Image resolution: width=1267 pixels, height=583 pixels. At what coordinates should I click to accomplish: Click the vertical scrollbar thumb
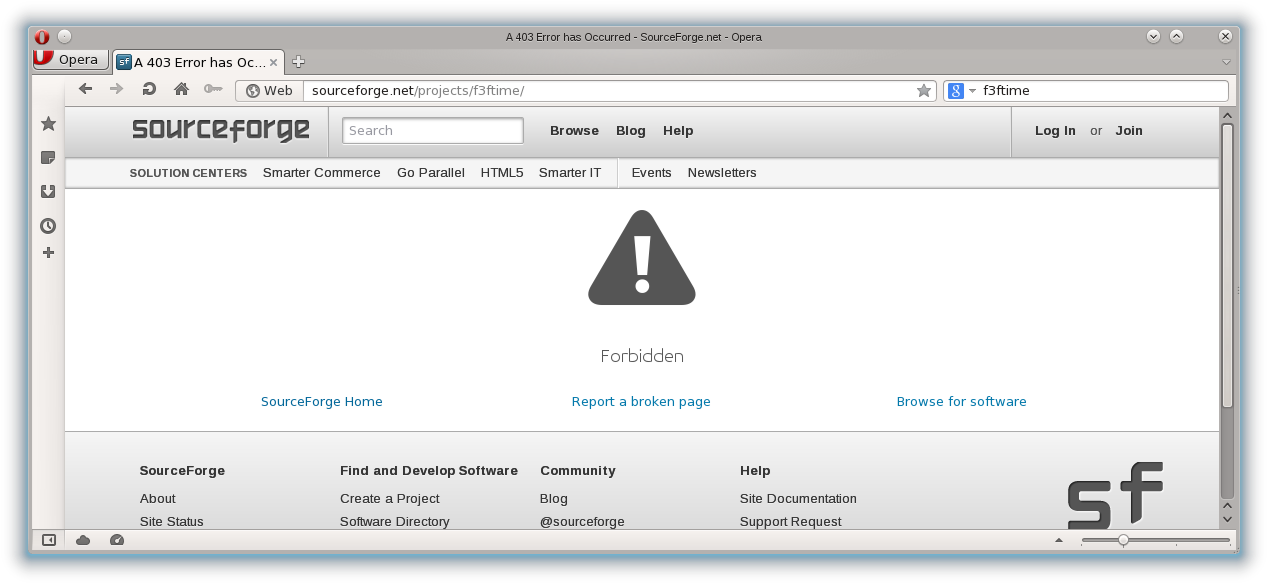1227,265
